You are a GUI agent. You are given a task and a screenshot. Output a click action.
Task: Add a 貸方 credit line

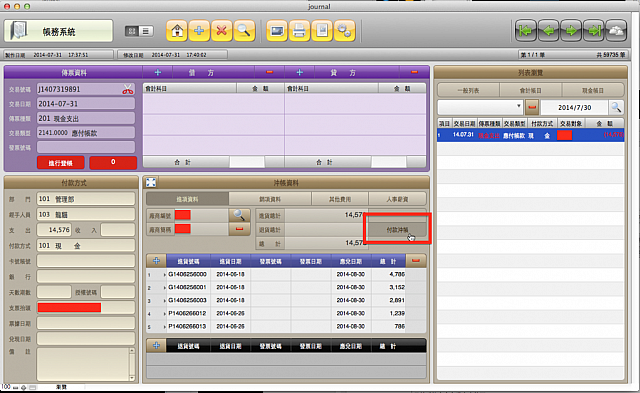[x=300, y=73]
